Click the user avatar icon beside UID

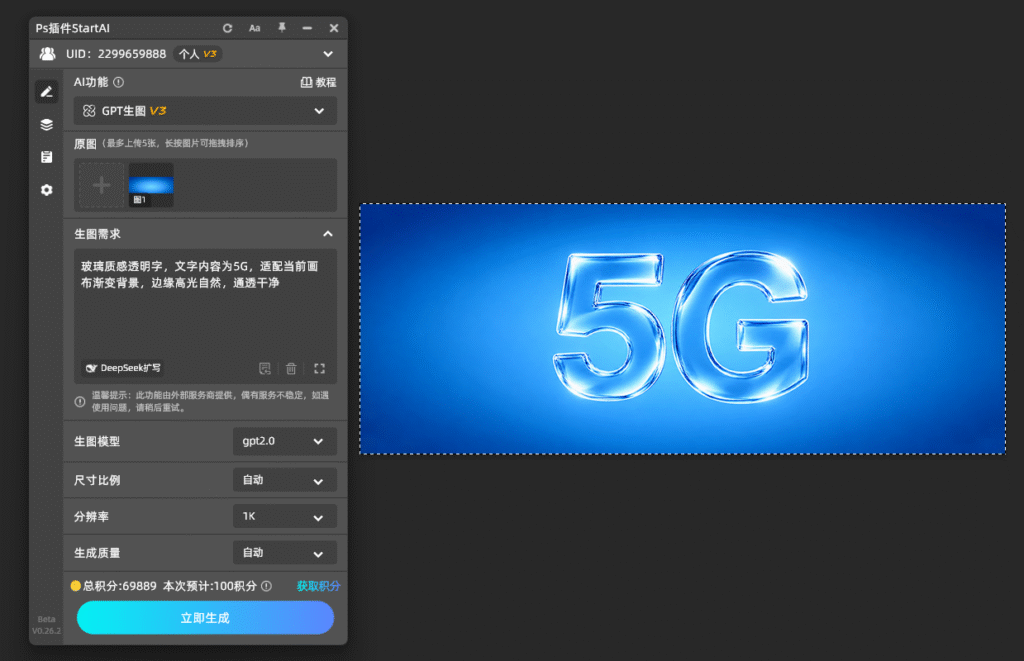(48, 54)
